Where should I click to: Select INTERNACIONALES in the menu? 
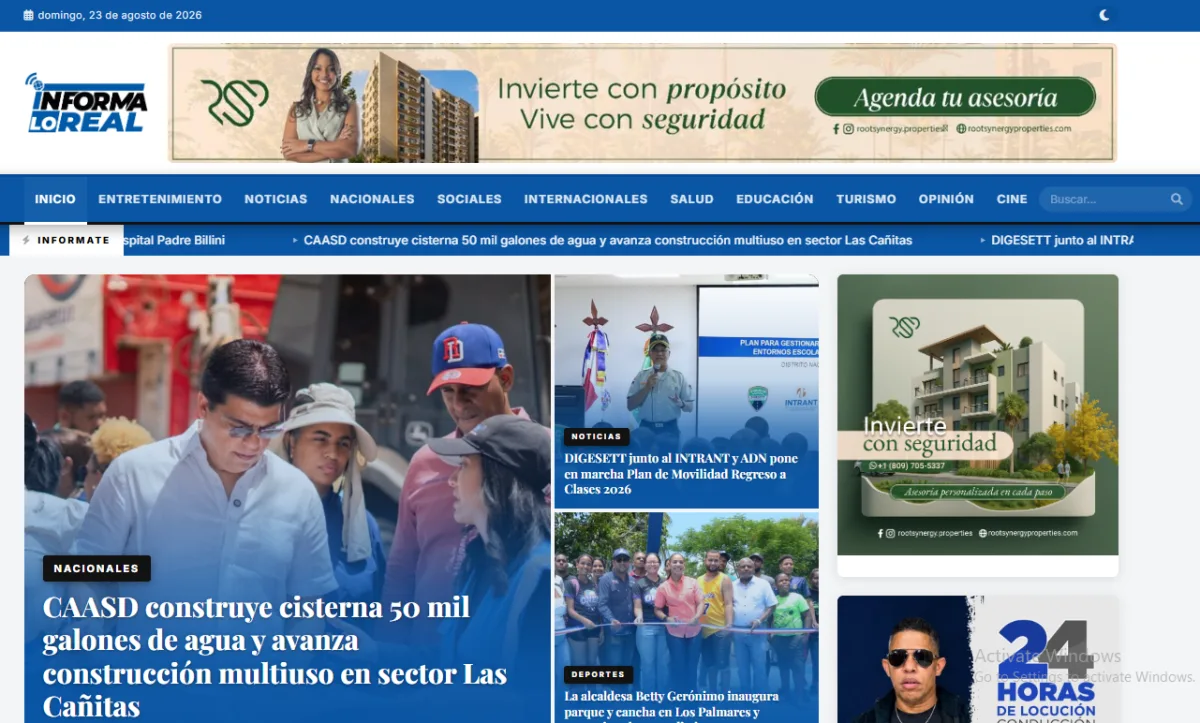point(586,199)
